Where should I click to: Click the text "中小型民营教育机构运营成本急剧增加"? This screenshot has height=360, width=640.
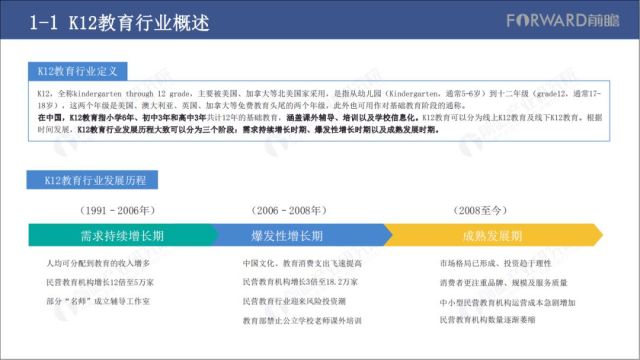point(508,302)
